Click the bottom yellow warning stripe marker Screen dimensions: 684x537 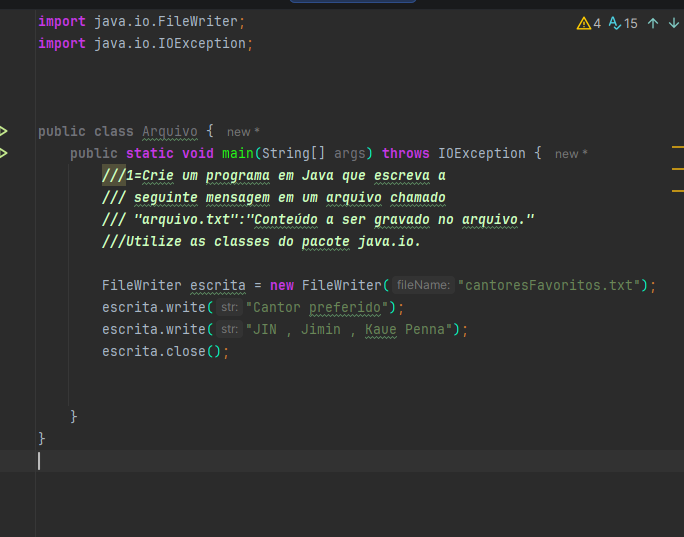pos(677,191)
